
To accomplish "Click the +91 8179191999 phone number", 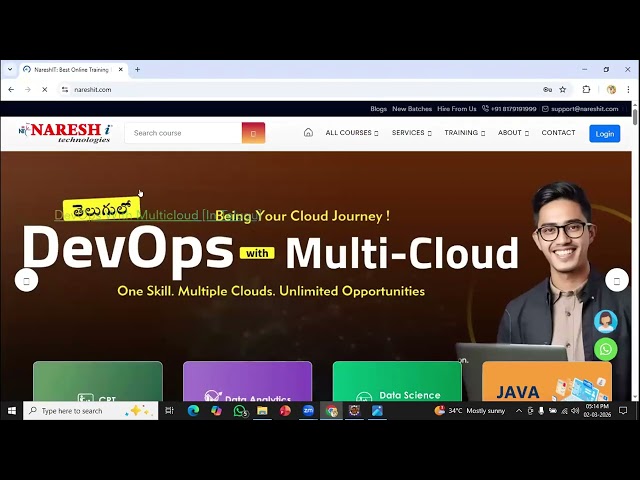I will coord(509,109).
